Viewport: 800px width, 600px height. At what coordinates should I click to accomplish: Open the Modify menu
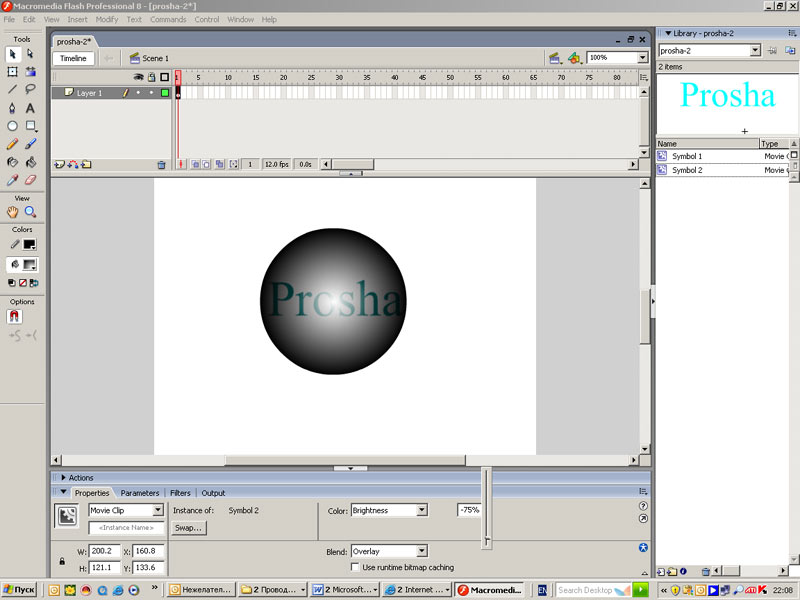[x=107, y=19]
